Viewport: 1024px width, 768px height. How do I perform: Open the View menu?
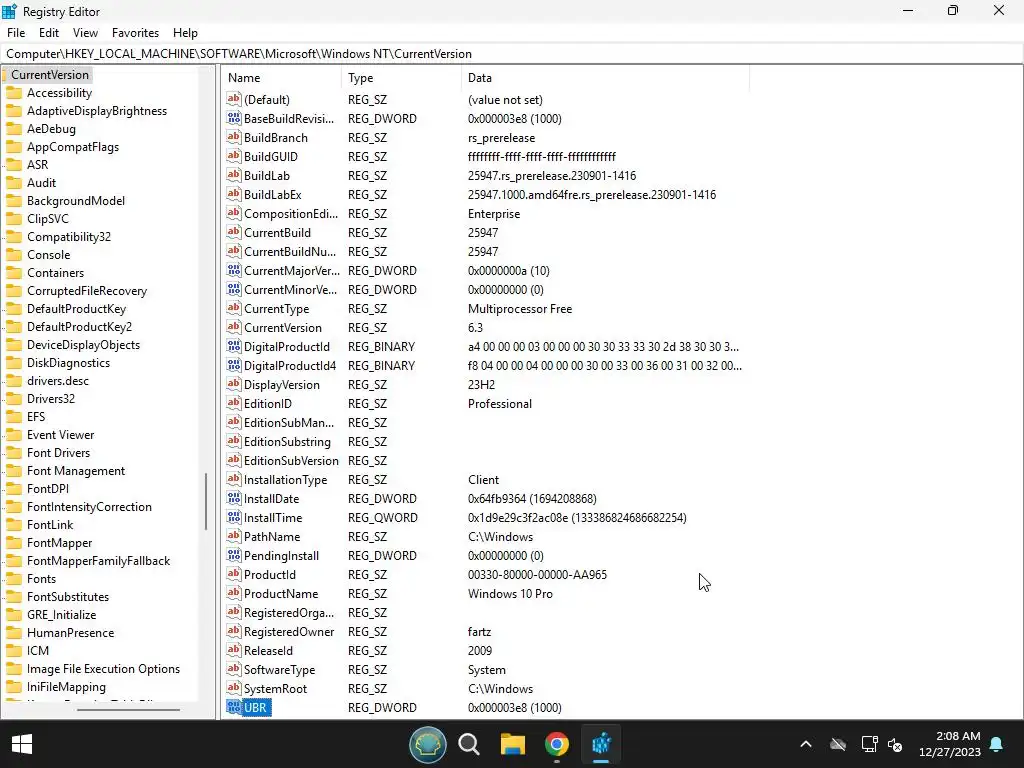point(85,33)
